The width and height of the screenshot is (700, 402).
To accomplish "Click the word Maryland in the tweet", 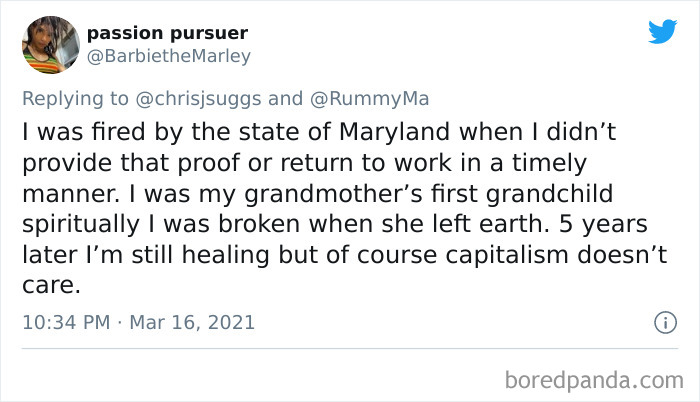I will point(394,133).
